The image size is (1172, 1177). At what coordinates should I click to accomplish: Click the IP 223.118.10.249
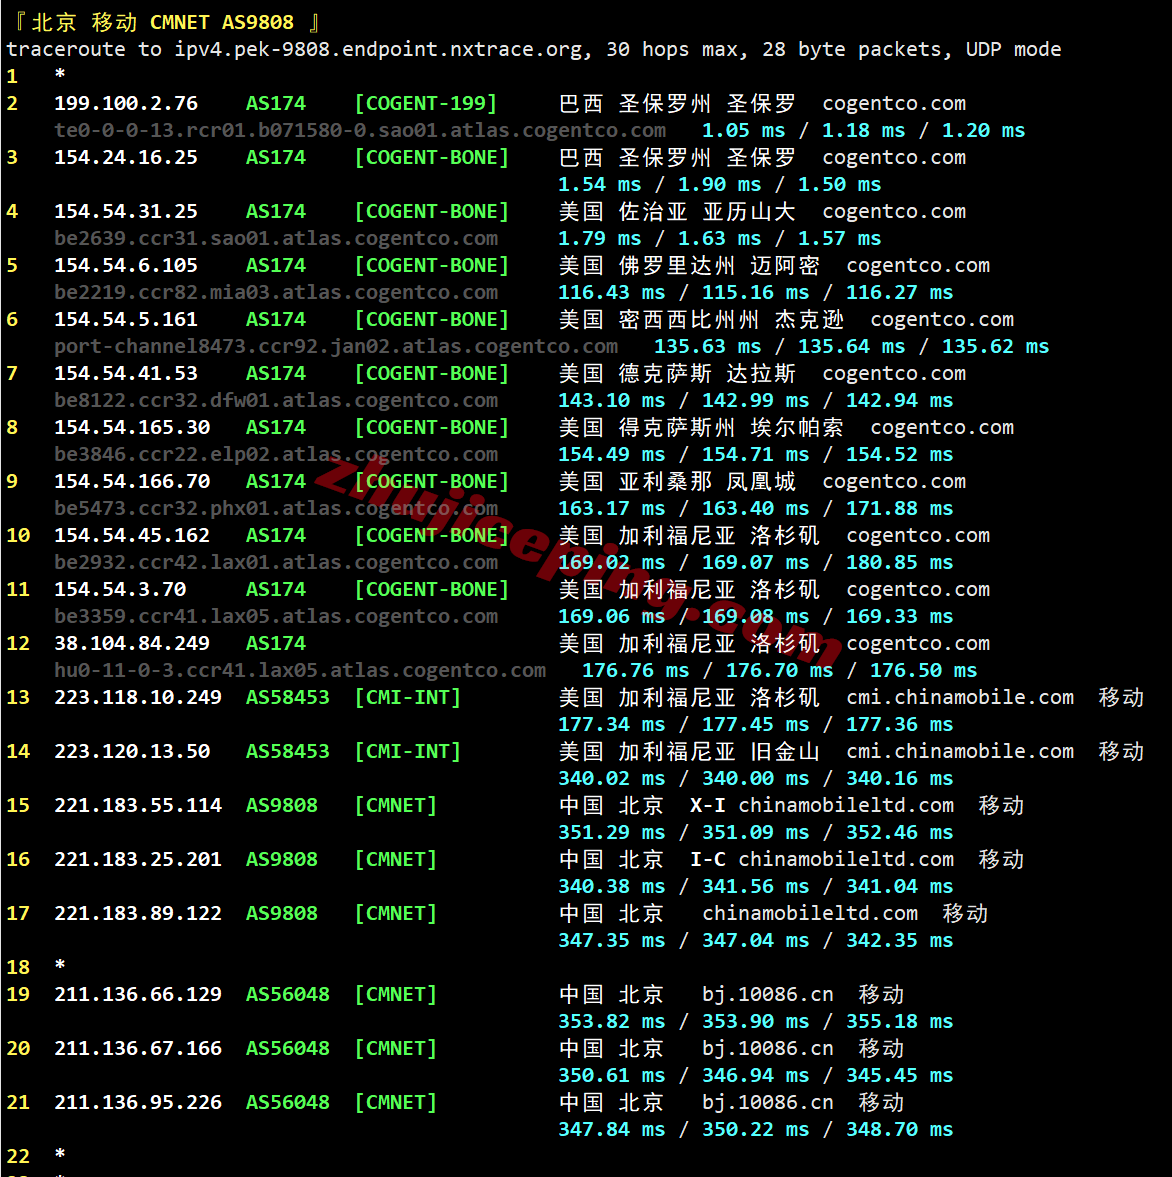point(138,698)
